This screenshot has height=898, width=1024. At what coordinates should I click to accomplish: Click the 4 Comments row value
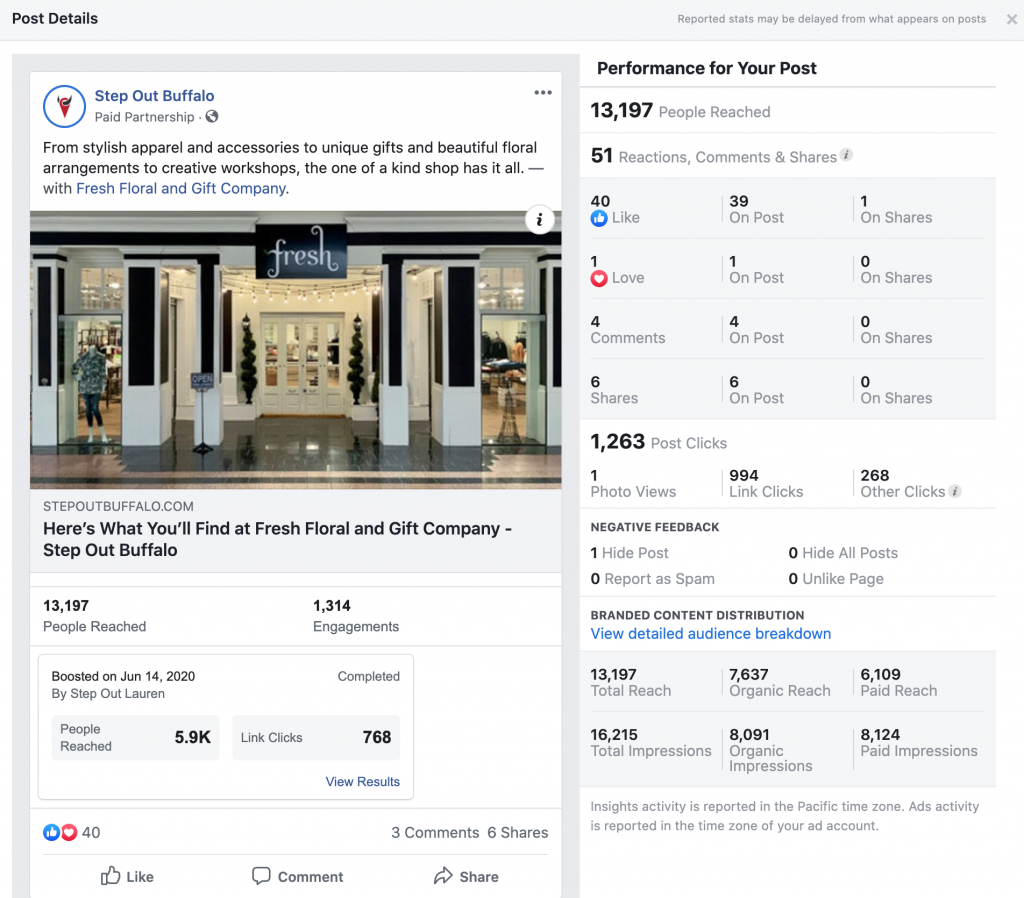coord(628,330)
